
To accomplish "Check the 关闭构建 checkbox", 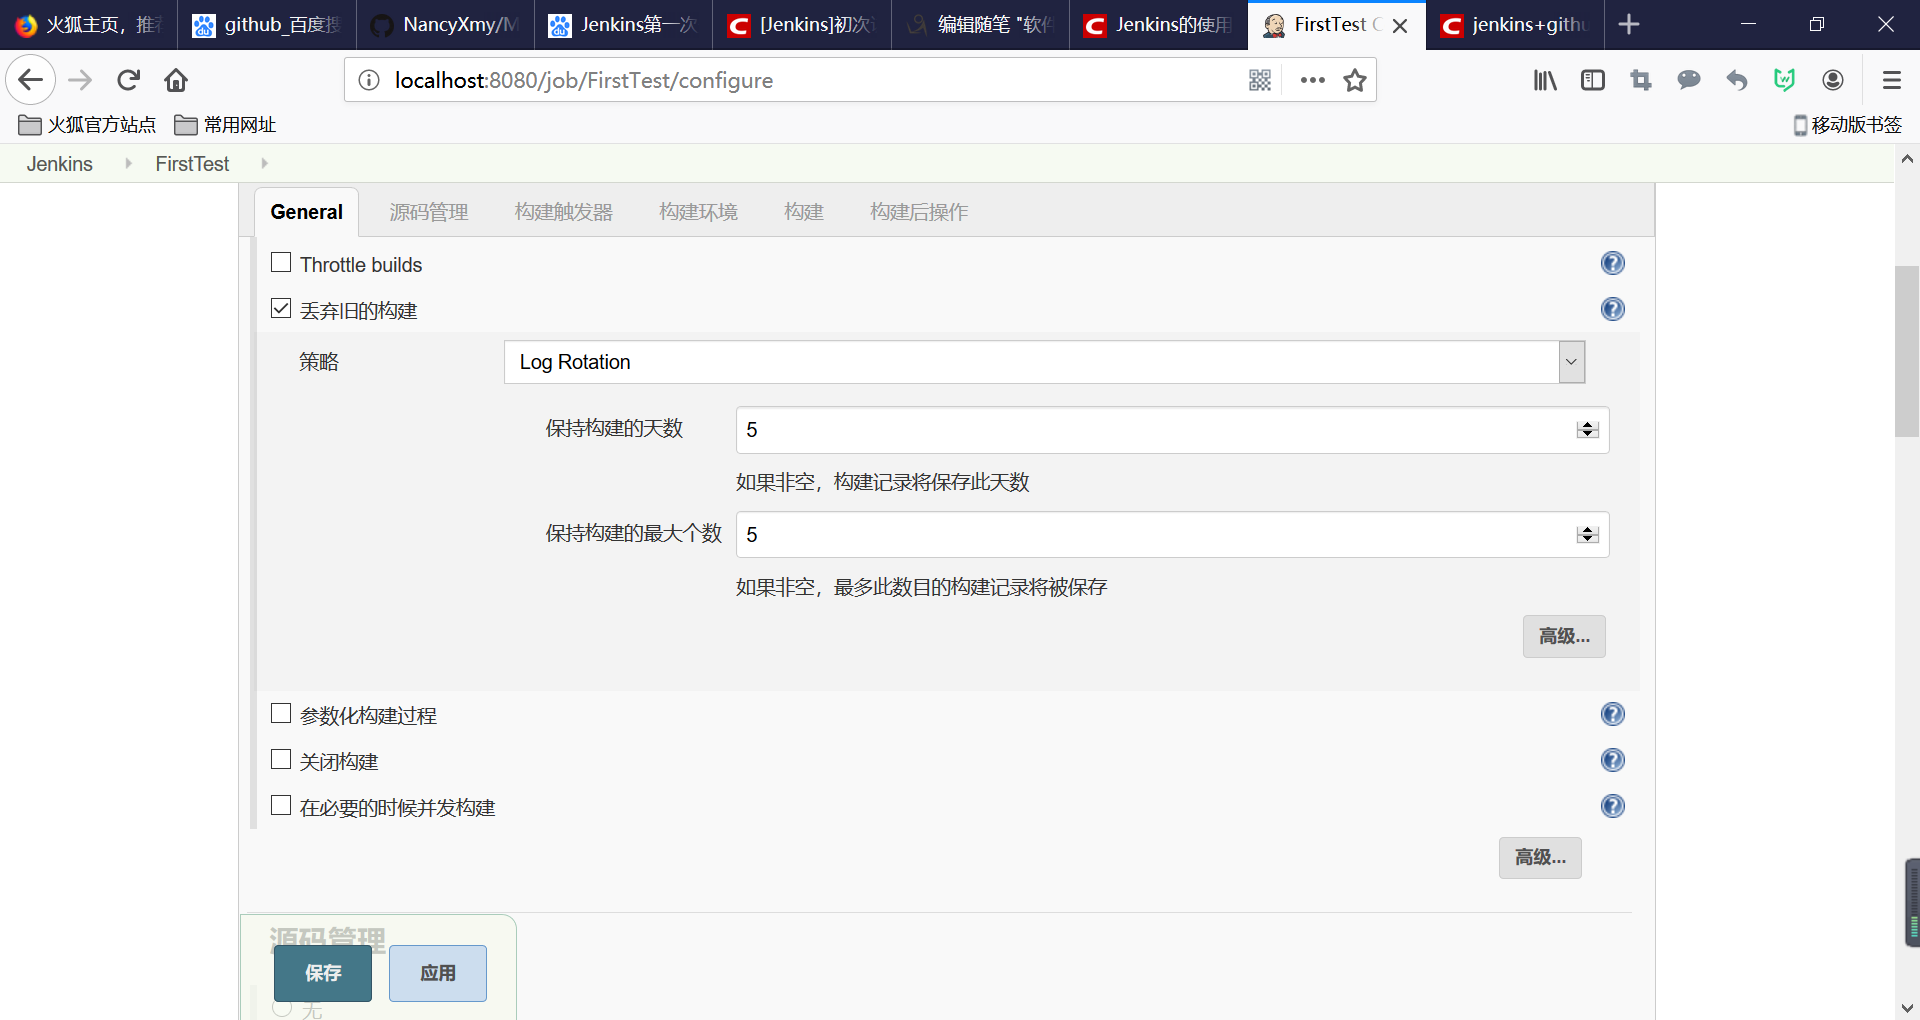I will click(281, 759).
